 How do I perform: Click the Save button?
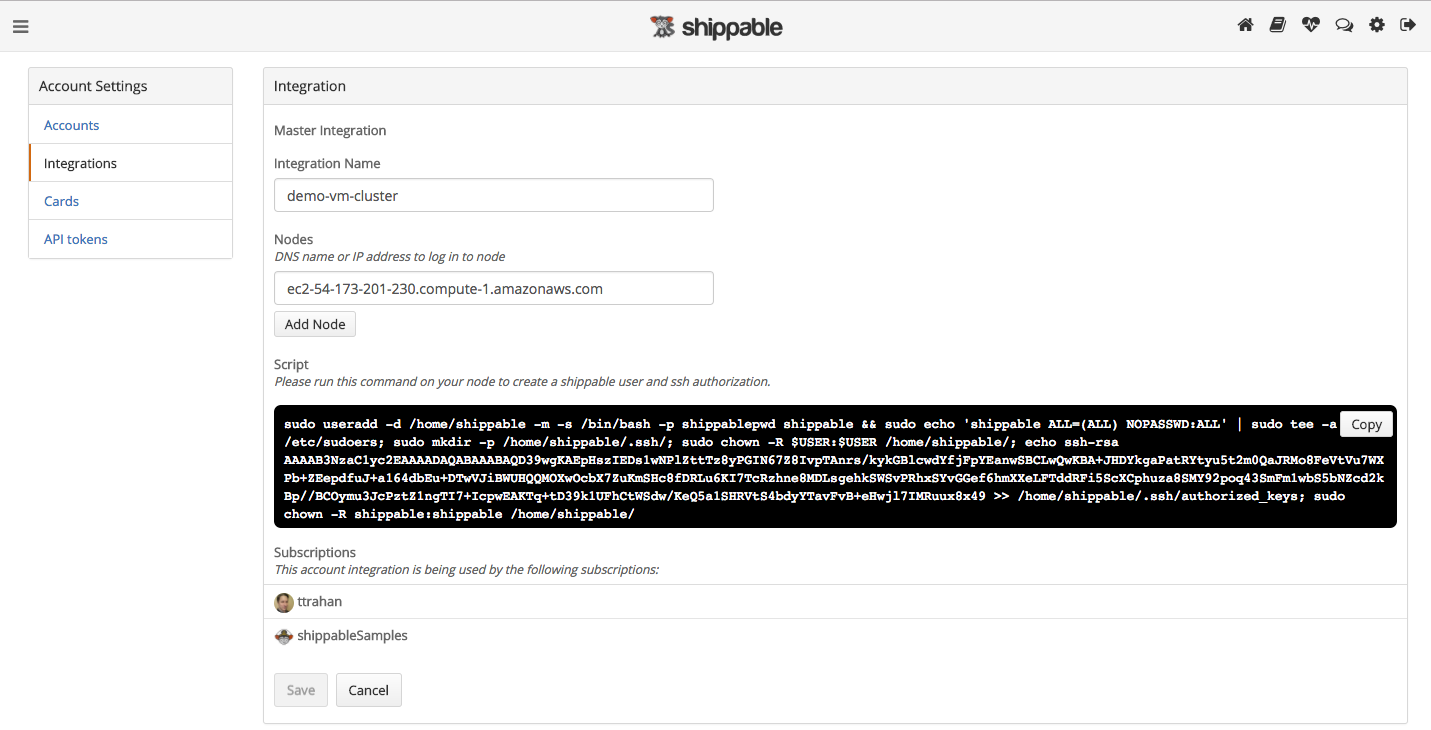(x=301, y=690)
